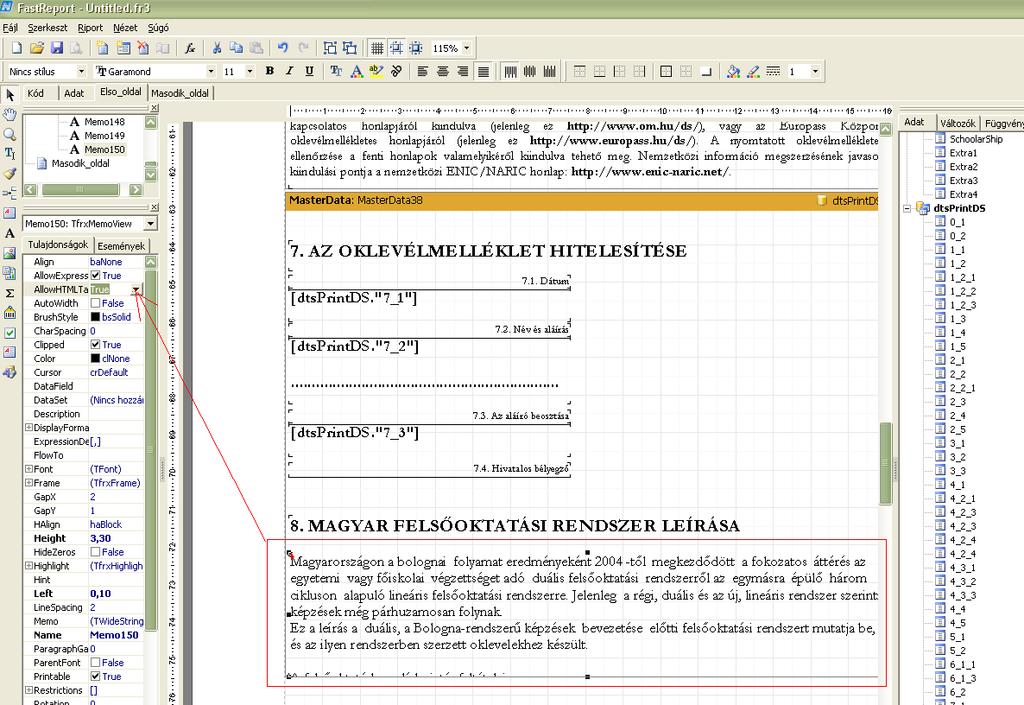Apply bold formatting to the memo
Screen dimensions: 1024x705
click(x=270, y=71)
